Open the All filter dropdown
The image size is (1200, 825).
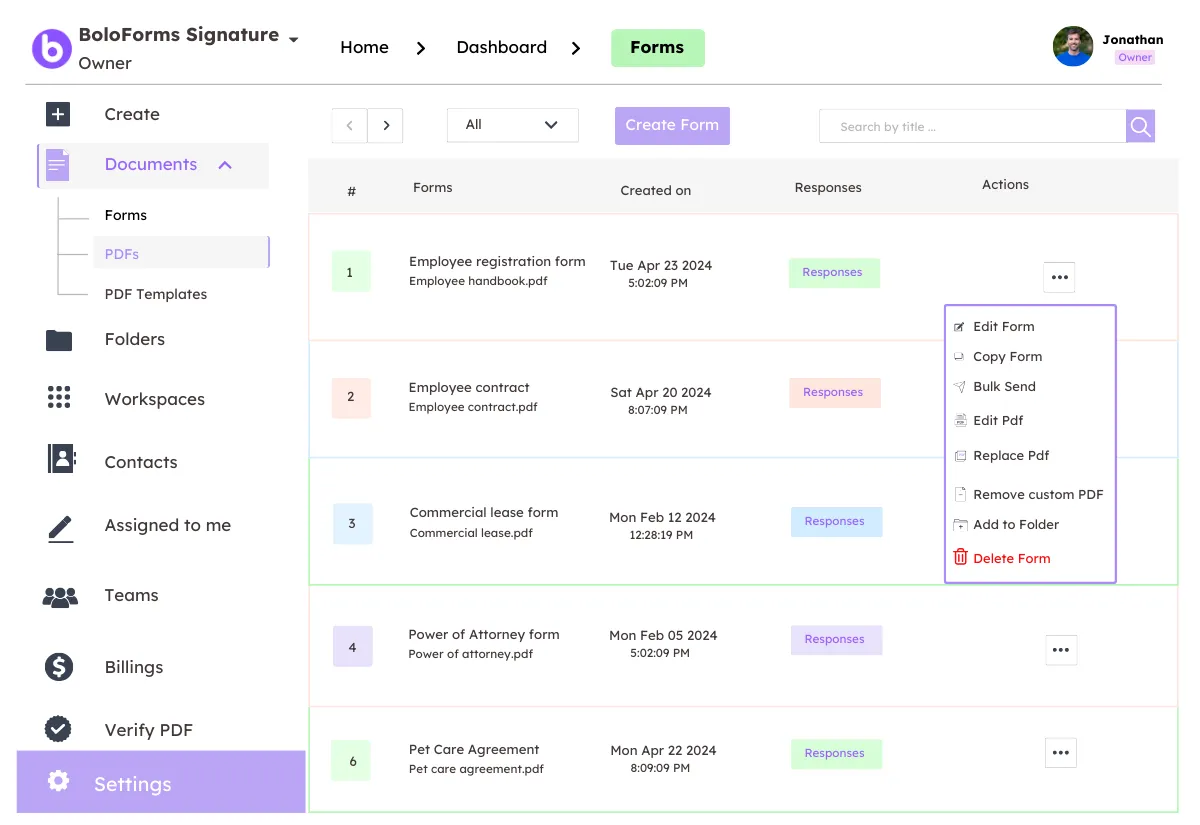click(512, 125)
